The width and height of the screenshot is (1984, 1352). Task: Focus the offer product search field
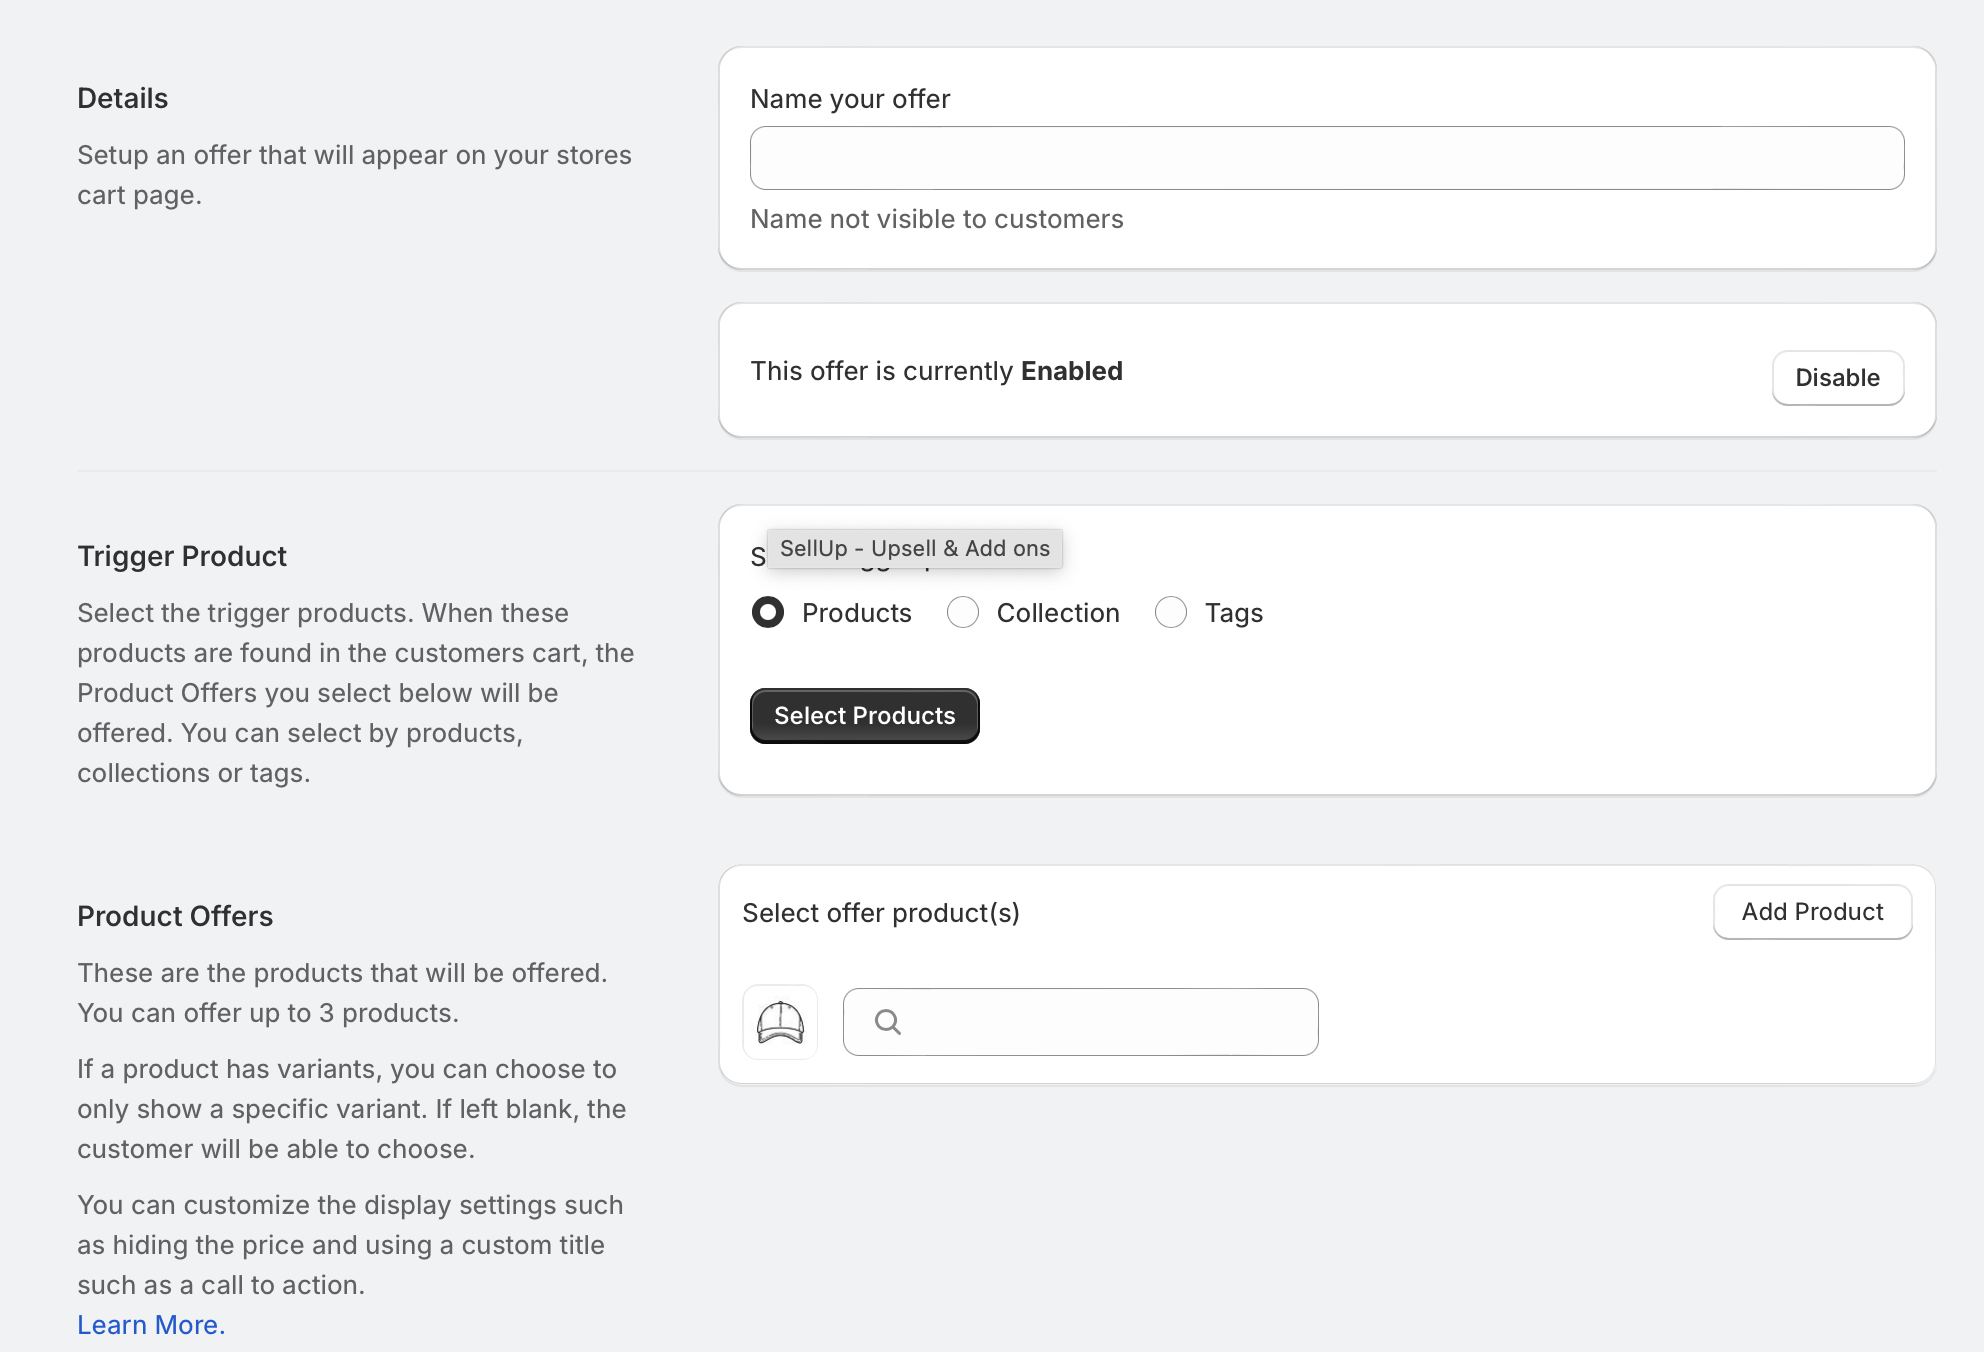(x=1080, y=1022)
